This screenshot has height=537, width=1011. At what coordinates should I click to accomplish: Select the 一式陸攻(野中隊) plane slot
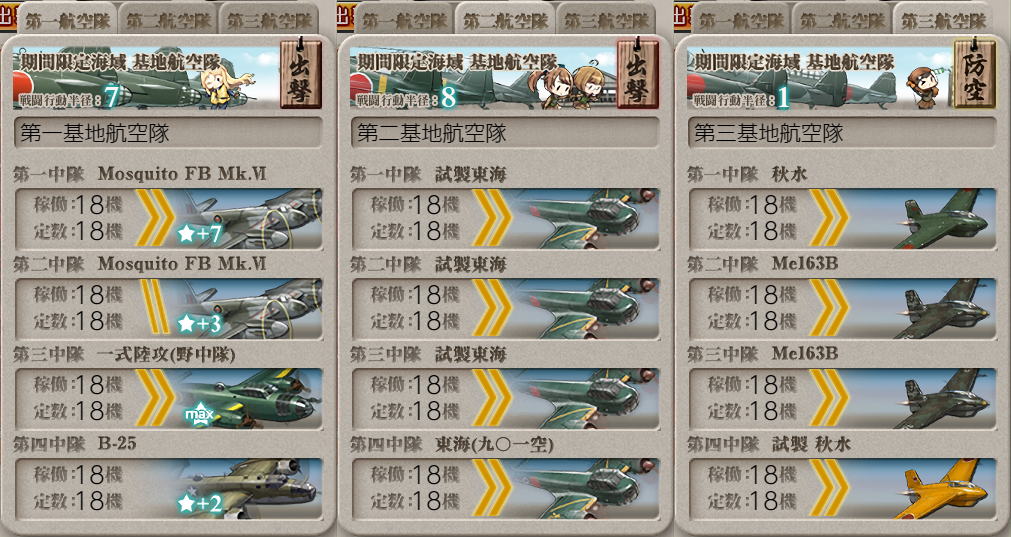click(168, 398)
